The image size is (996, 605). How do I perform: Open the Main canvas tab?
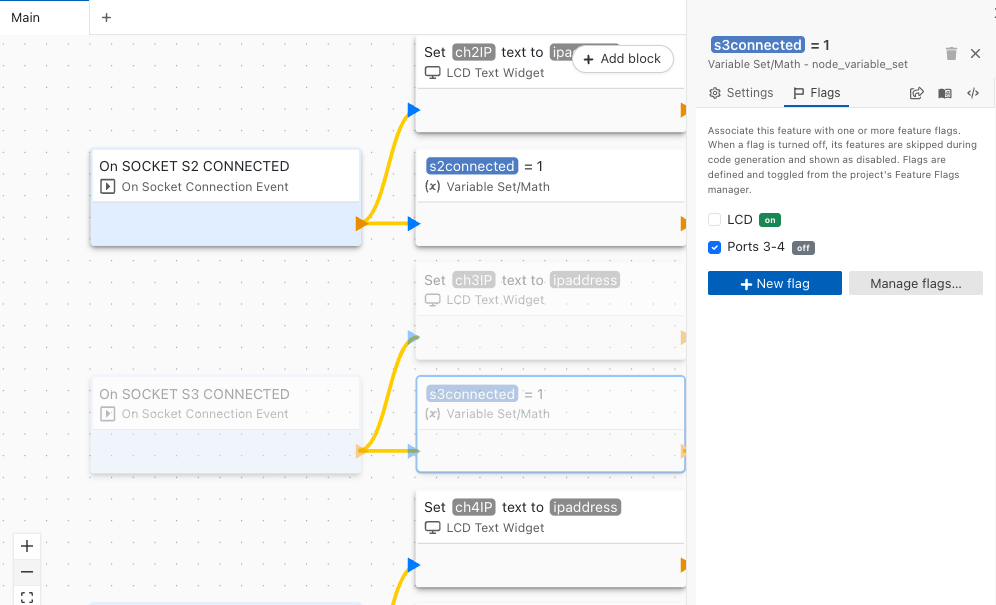(44, 17)
